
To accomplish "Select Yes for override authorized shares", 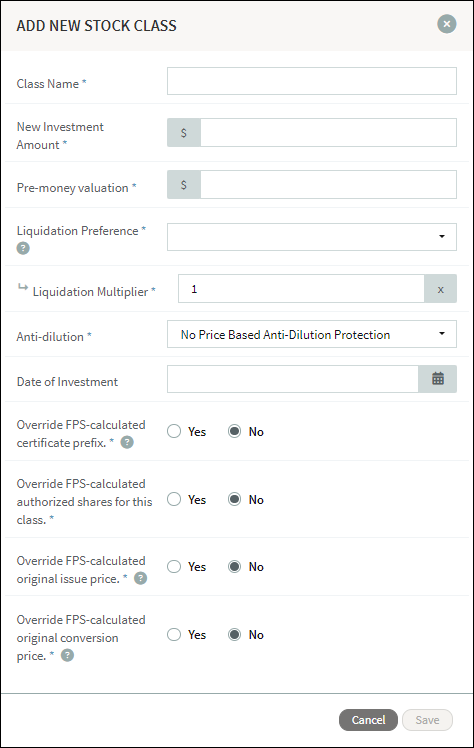I will [x=174, y=499].
